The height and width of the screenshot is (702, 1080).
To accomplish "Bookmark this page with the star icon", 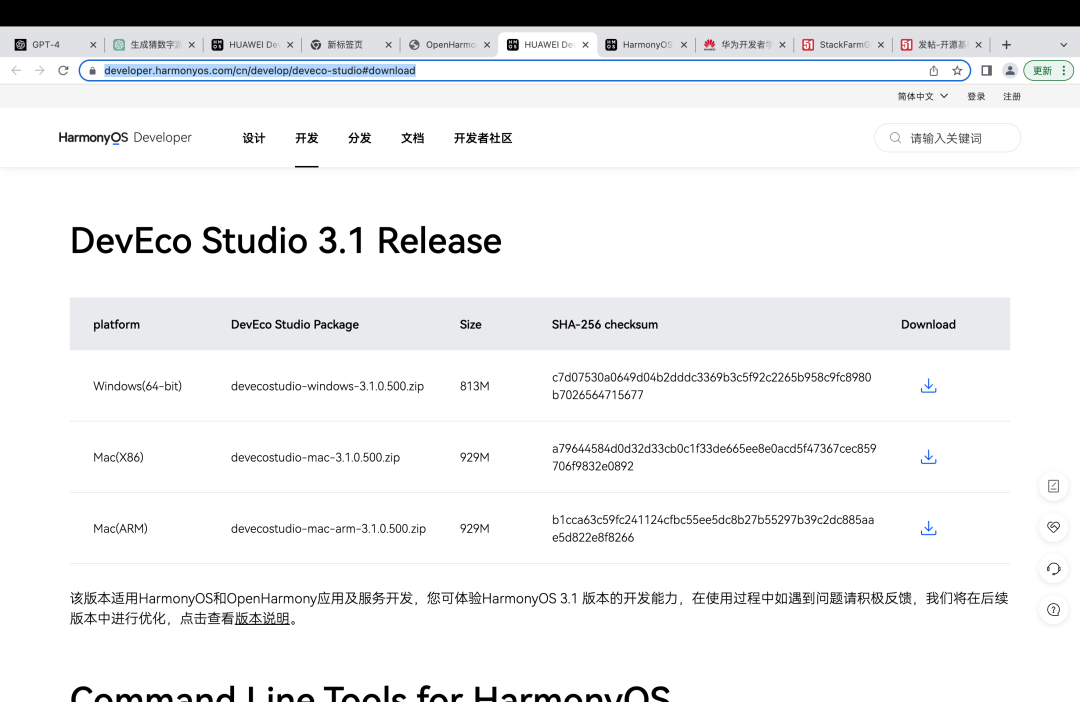I will coord(957,70).
